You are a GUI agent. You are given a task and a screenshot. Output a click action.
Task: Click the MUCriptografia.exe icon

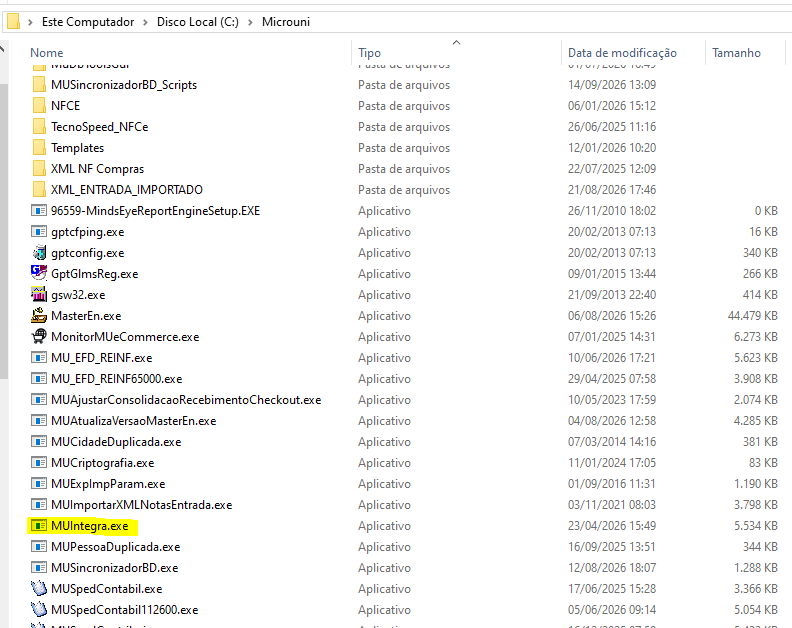click(x=39, y=463)
